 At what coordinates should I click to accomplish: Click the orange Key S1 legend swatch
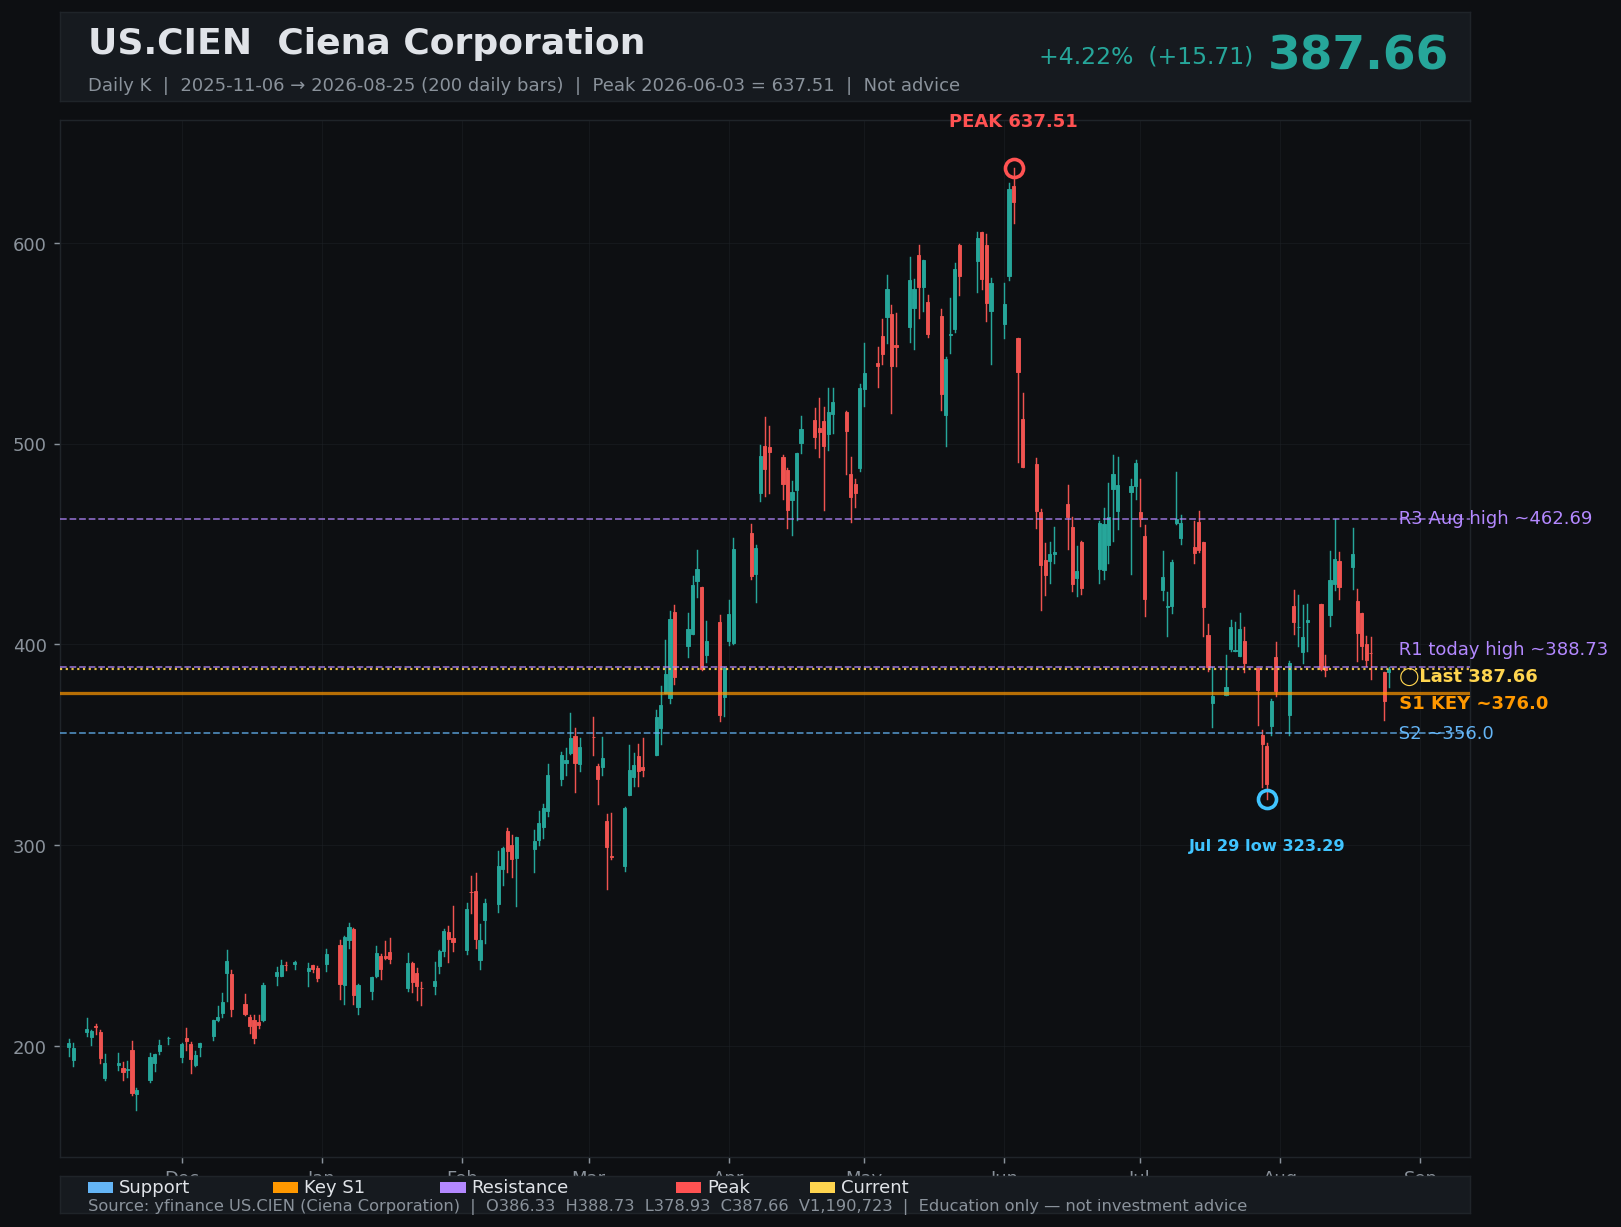pos(285,1187)
